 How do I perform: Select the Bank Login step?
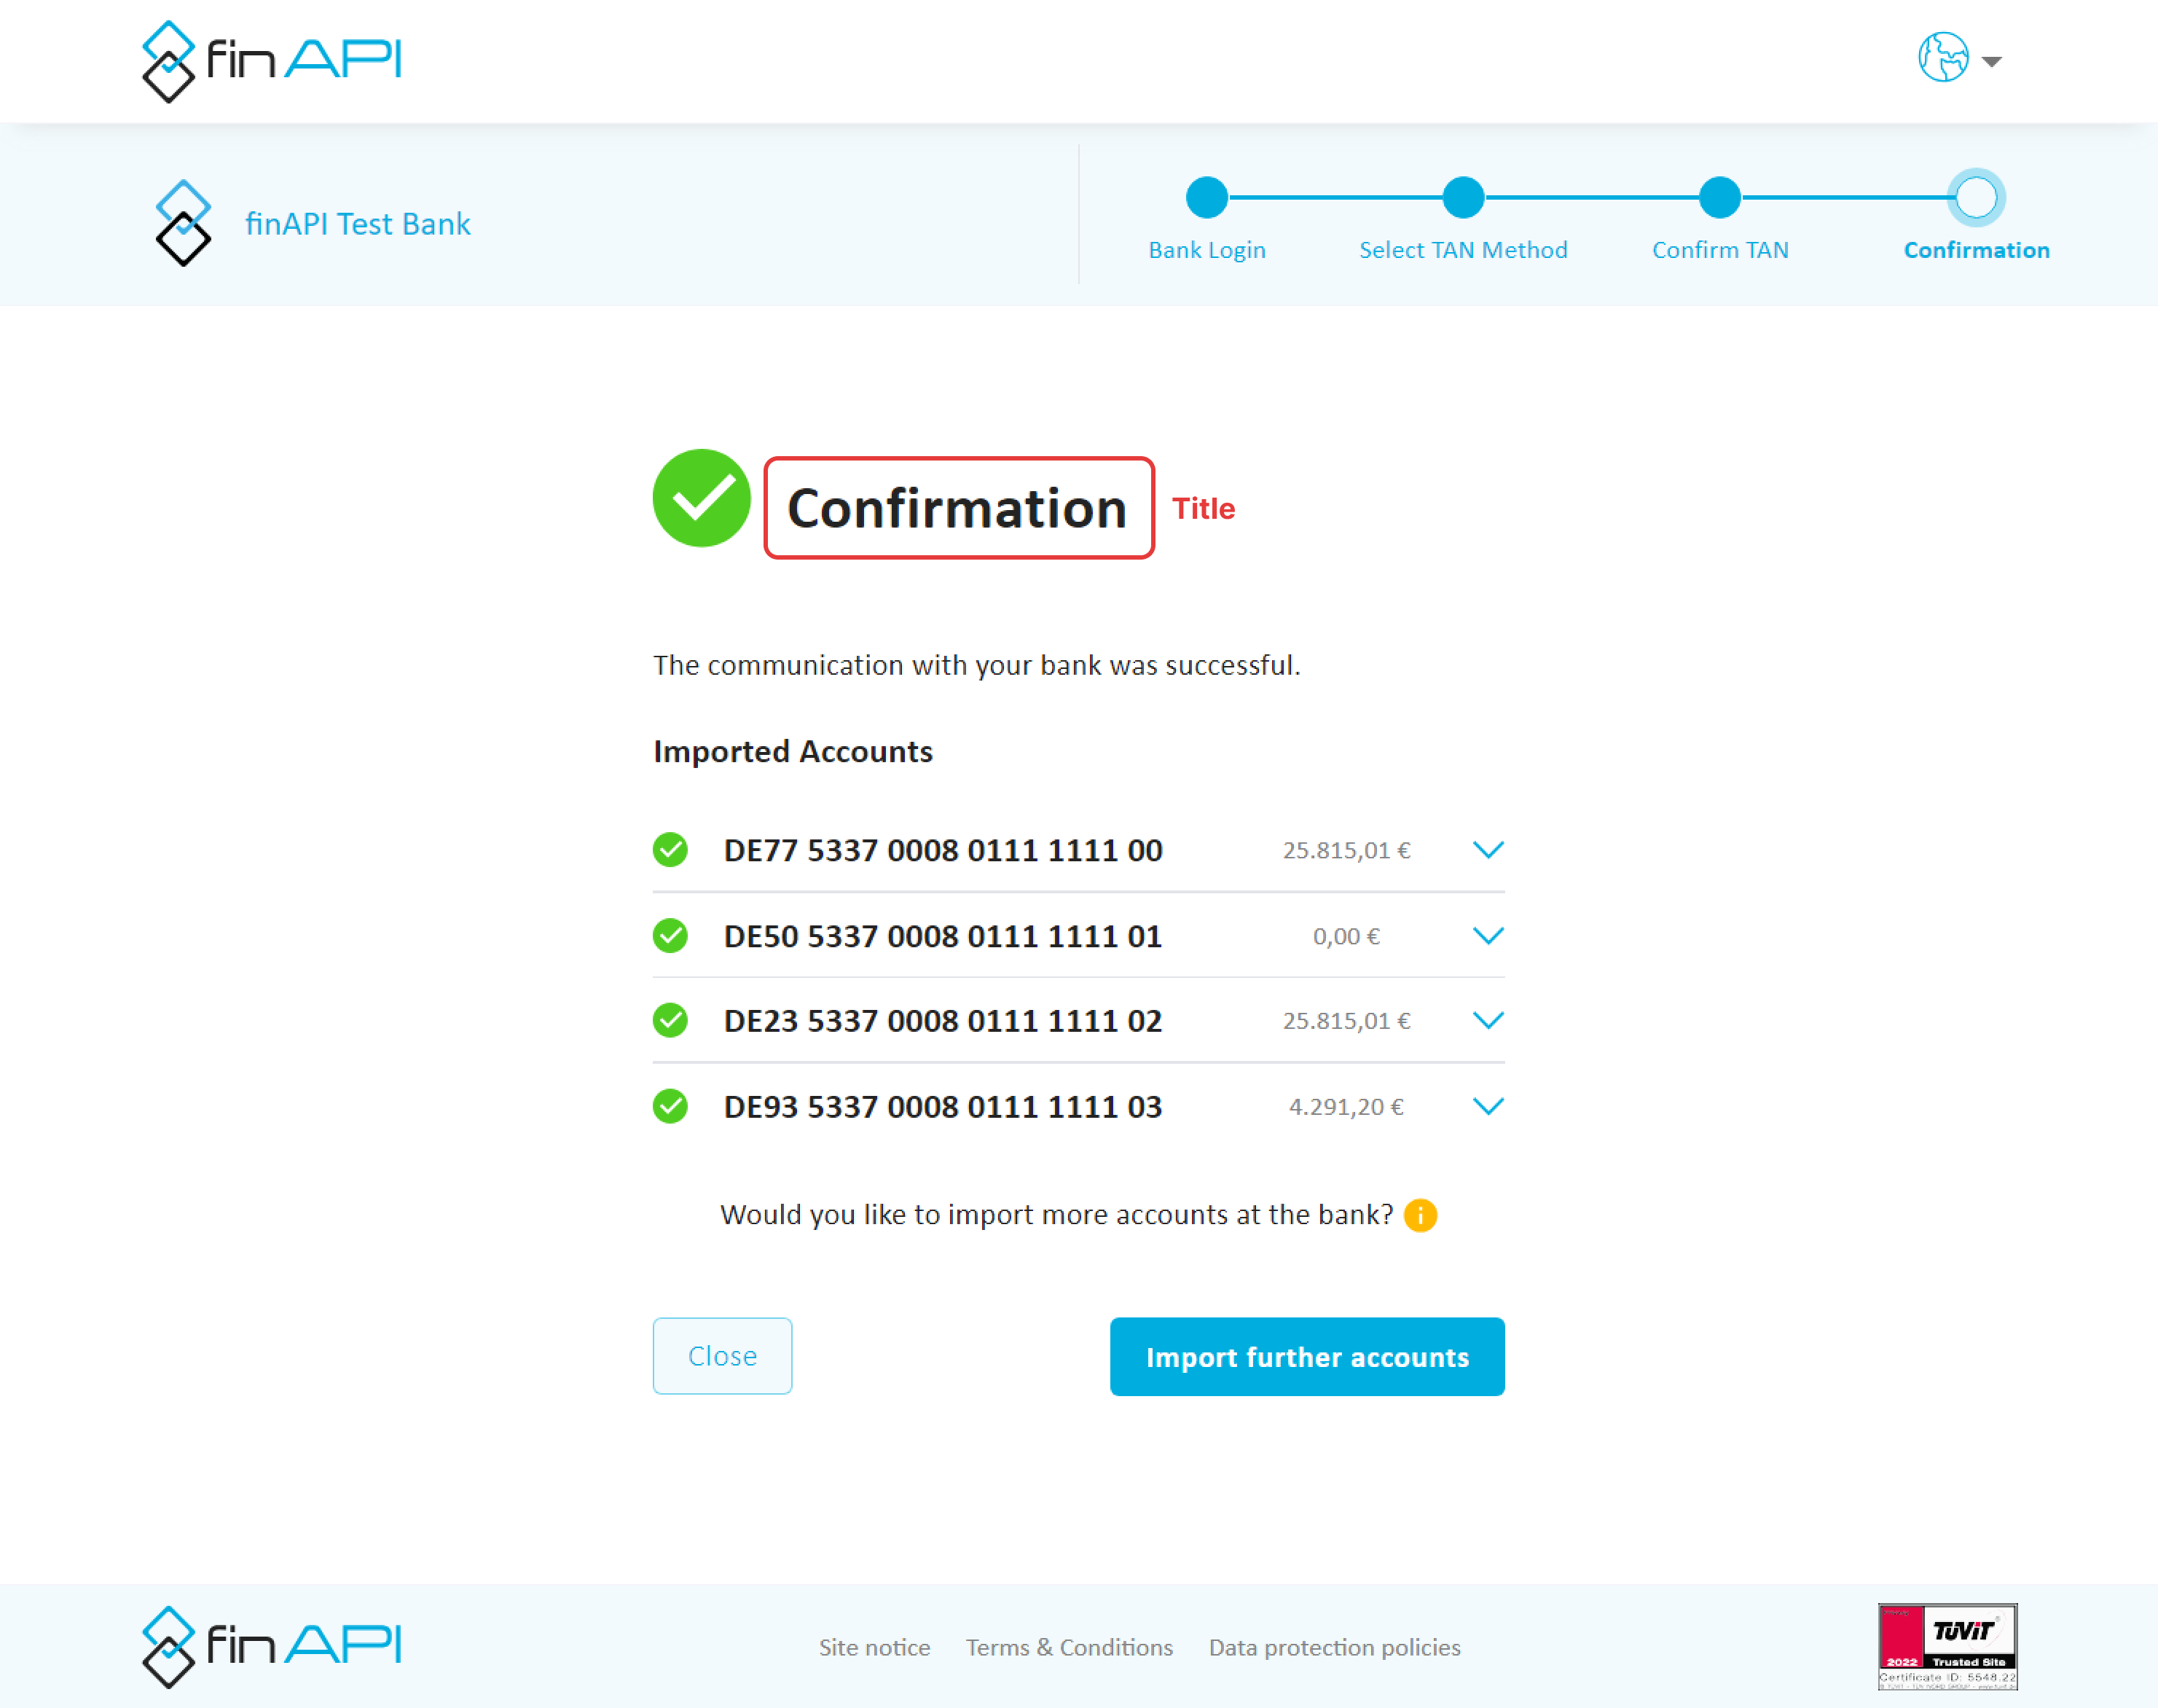1206,198
